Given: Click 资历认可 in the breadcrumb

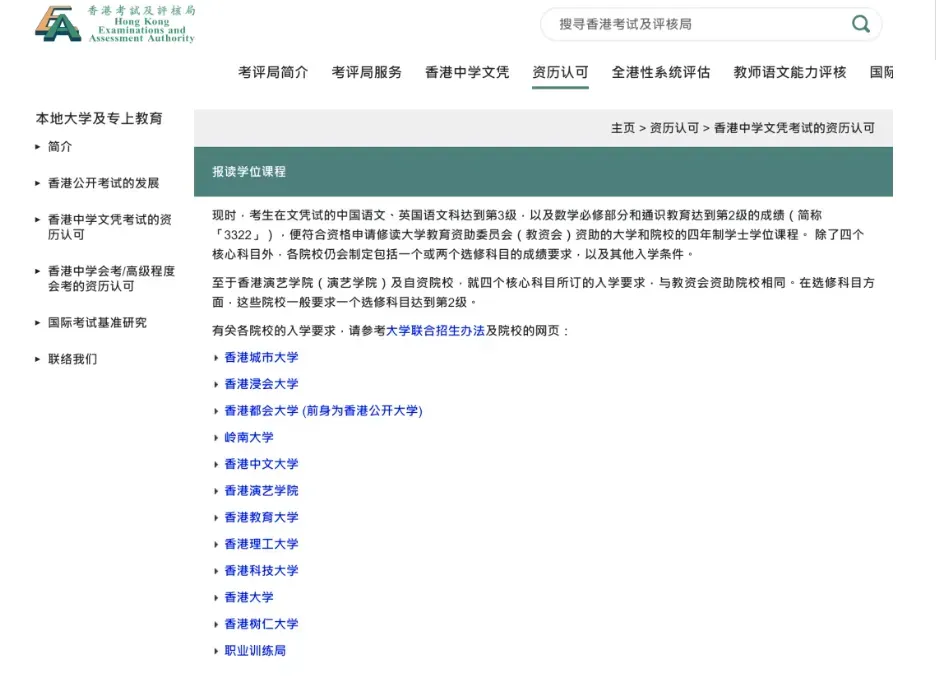Looking at the screenshot, I should [x=674, y=128].
